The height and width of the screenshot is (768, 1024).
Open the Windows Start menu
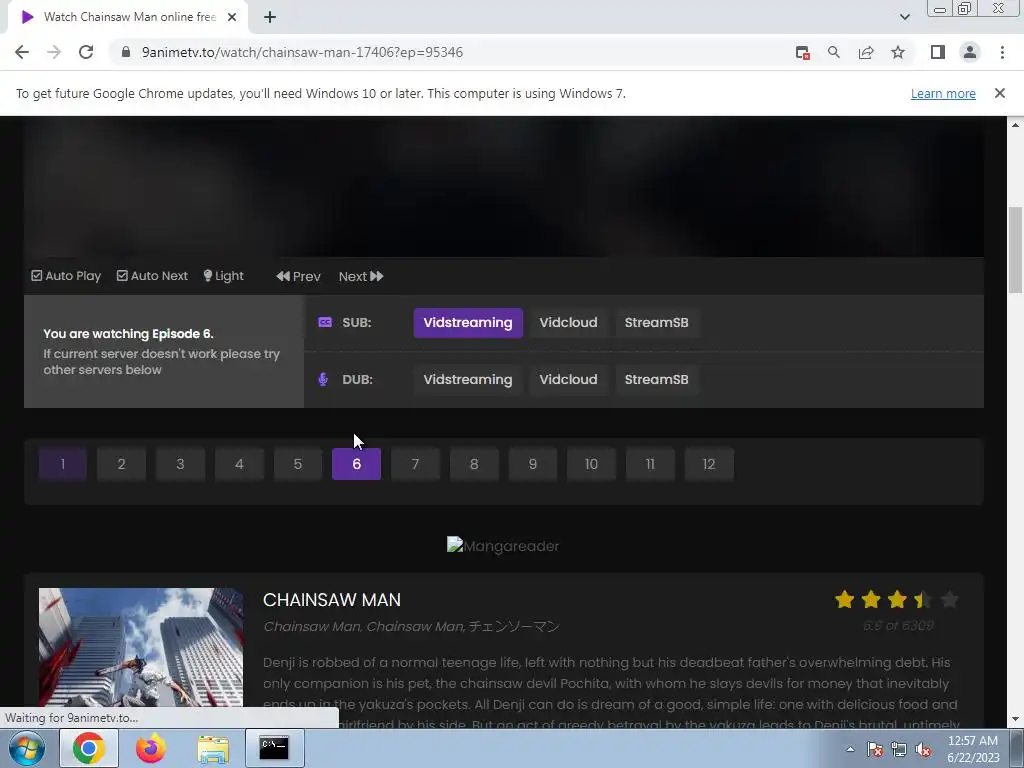coord(27,748)
